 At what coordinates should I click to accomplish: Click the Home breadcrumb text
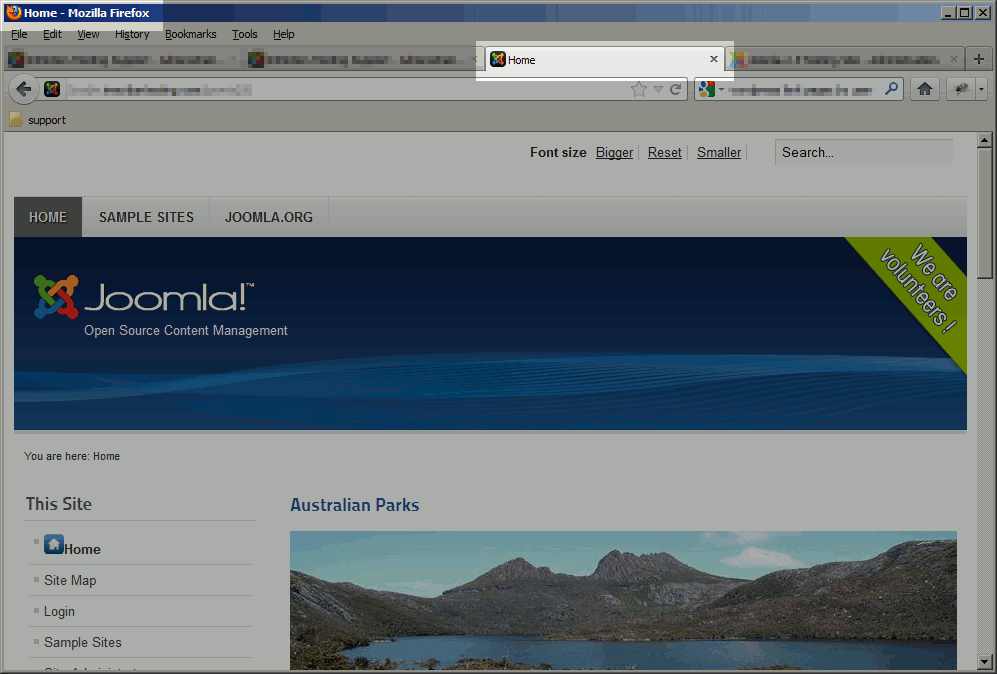coord(106,456)
